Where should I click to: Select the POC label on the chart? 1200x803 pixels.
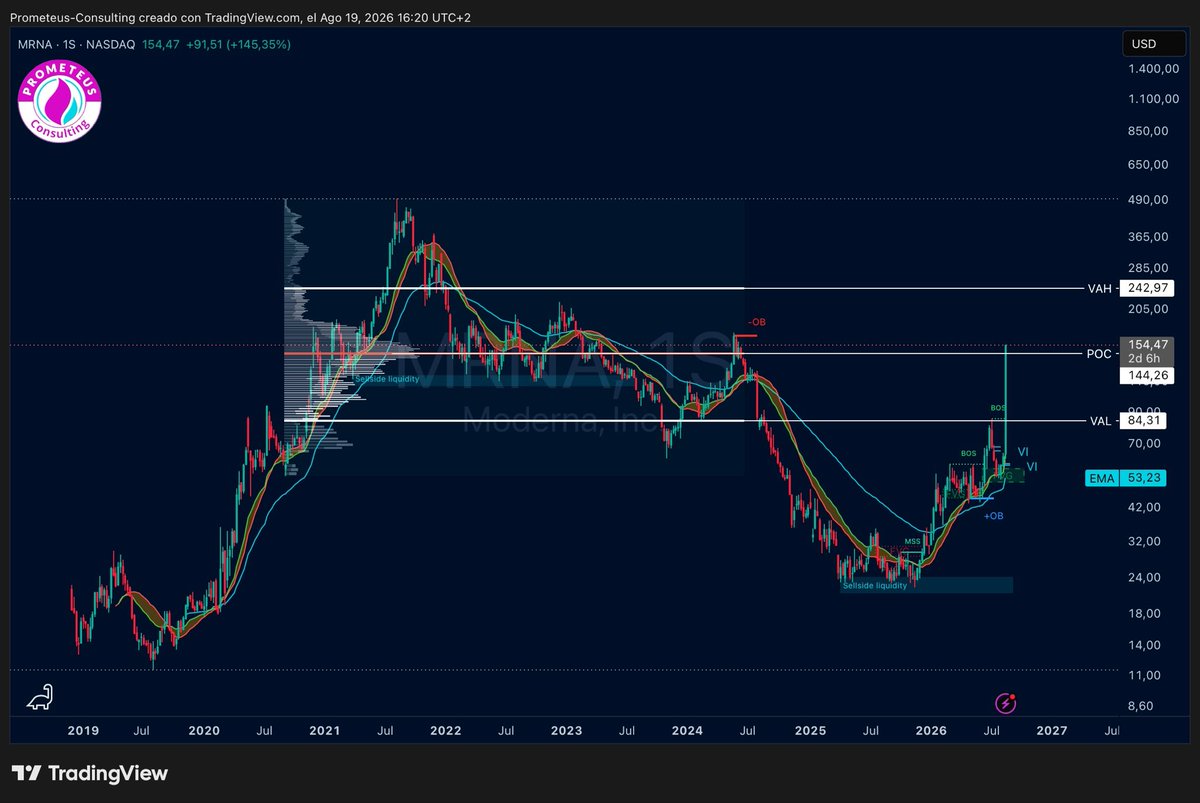point(1098,354)
